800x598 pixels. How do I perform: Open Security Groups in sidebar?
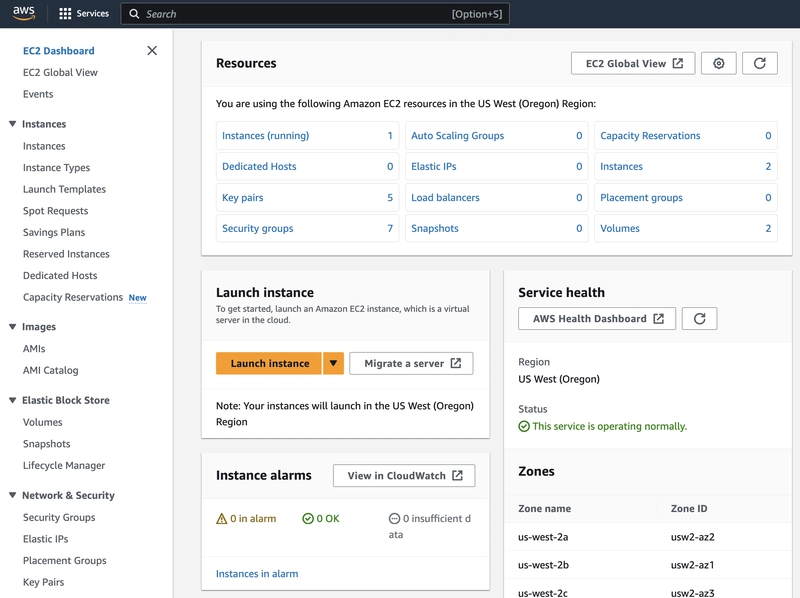point(59,517)
